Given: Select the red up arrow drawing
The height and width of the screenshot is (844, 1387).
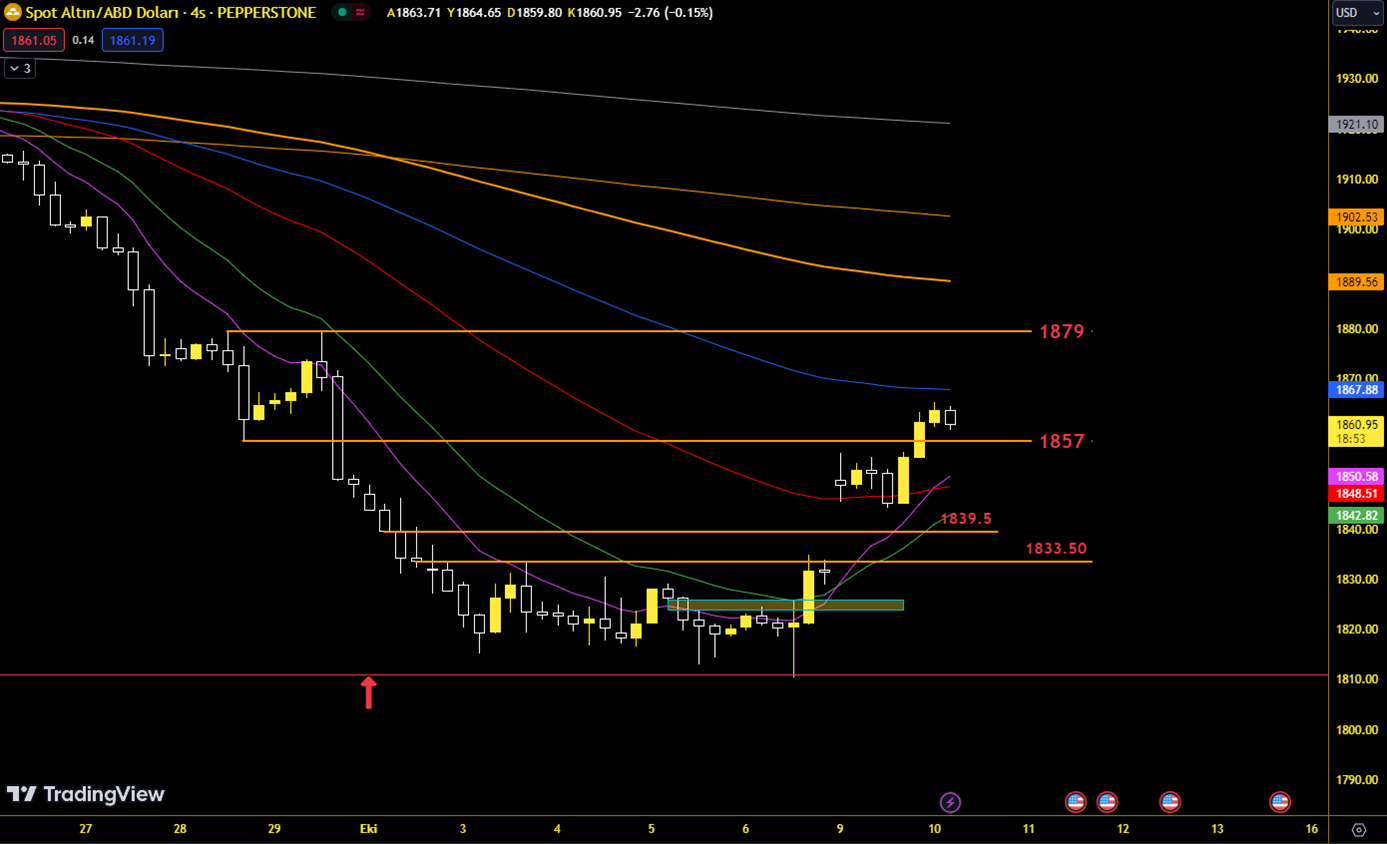Looking at the screenshot, I should [368, 692].
